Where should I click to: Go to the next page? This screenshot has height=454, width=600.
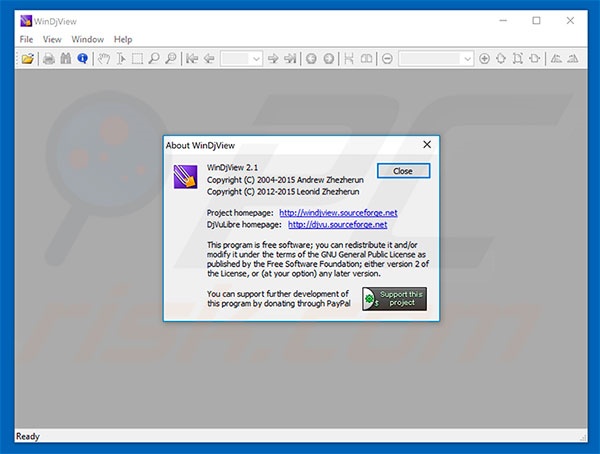[273, 59]
